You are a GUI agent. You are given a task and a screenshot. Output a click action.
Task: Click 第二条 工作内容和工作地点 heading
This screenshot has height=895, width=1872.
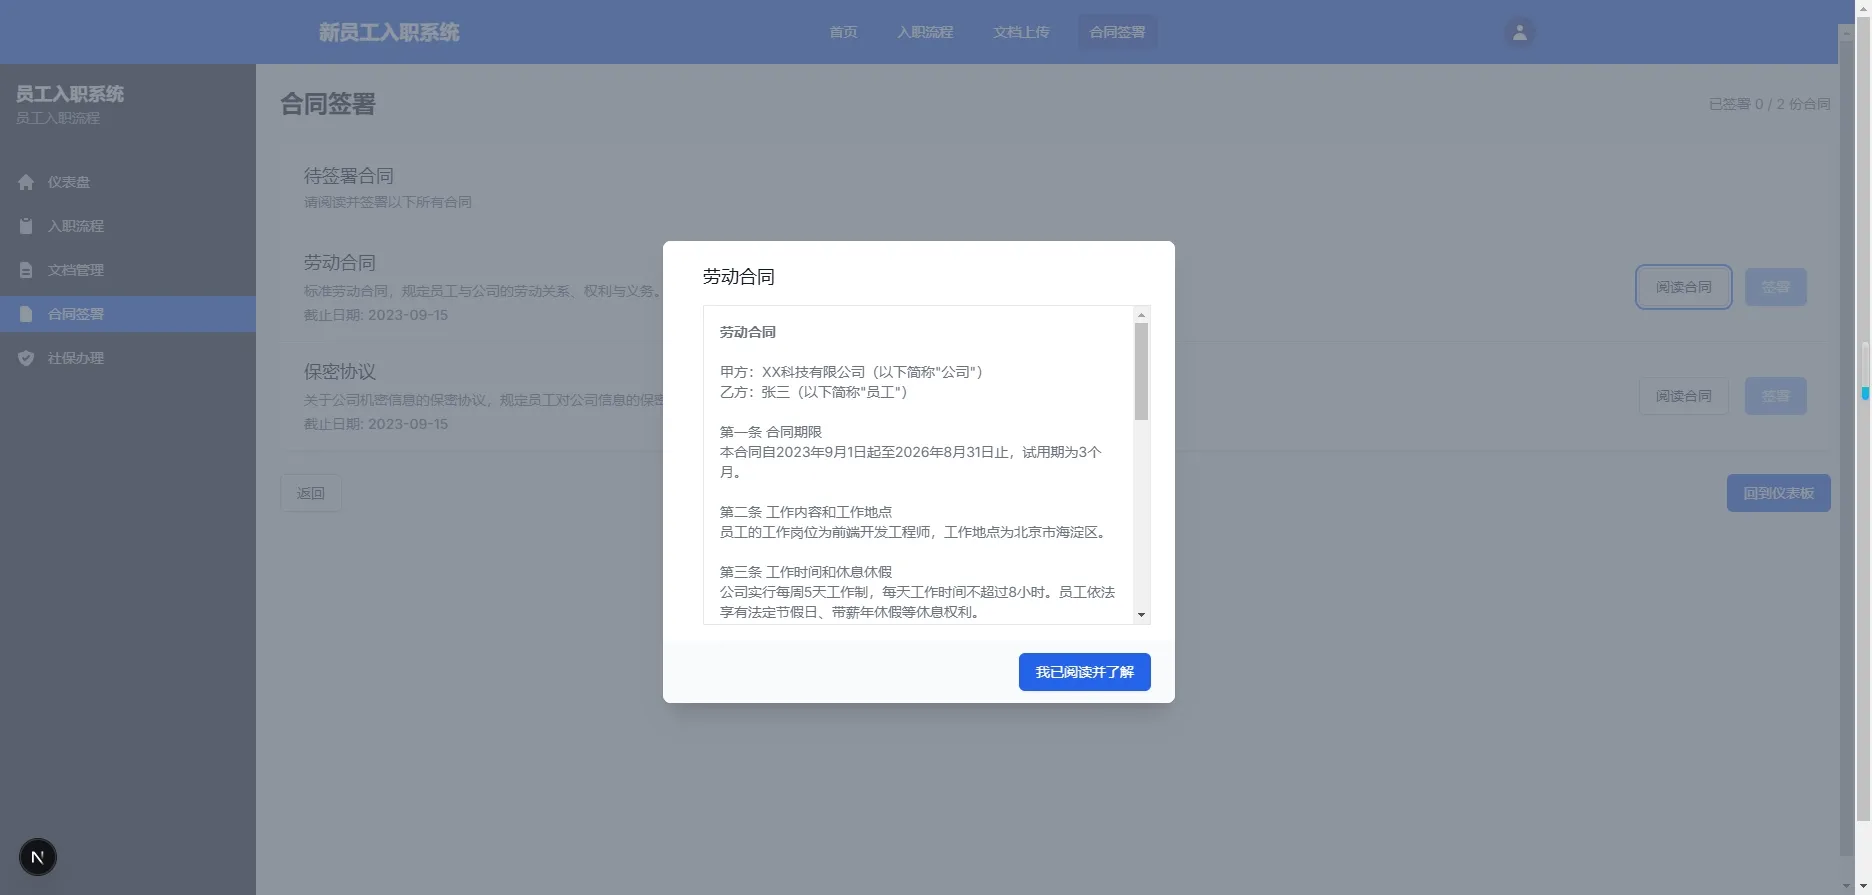(x=806, y=512)
